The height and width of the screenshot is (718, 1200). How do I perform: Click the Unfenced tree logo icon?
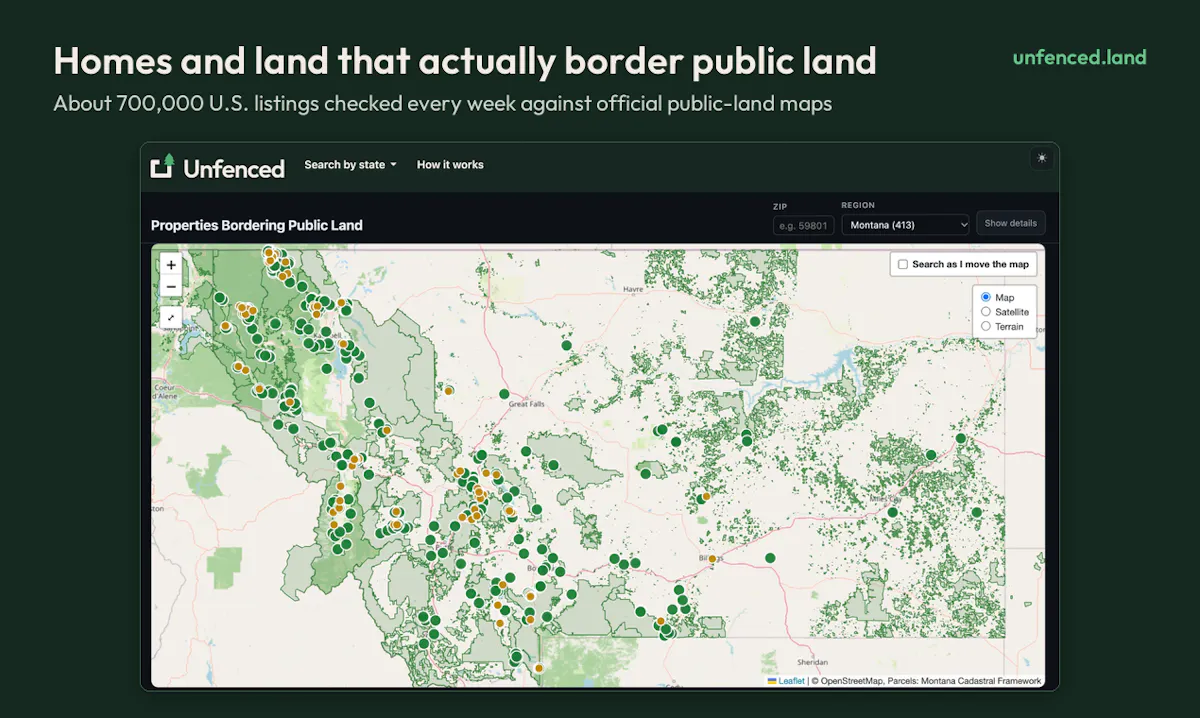click(x=163, y=166)
